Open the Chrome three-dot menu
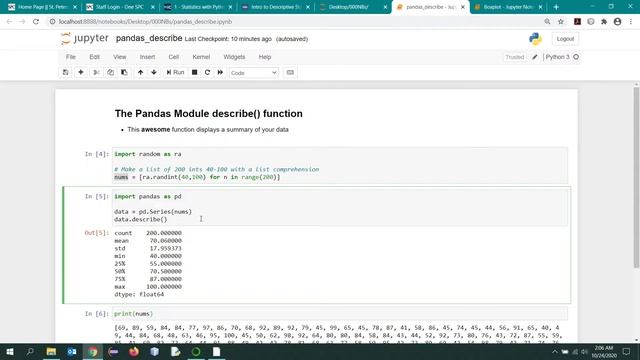The width and height of the screenshot is (640, 360). coord(631,22)
